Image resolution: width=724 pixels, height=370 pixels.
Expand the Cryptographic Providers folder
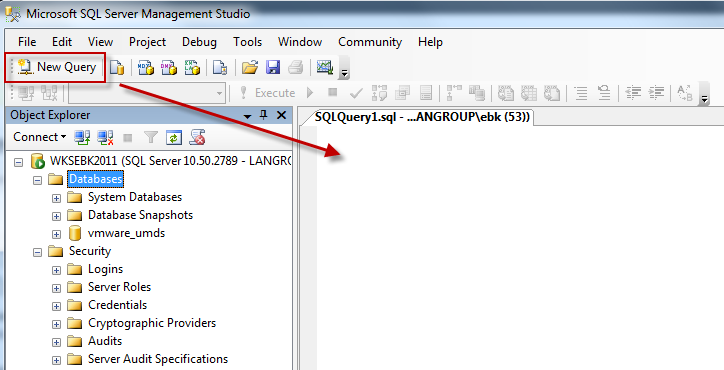(56, 324)
